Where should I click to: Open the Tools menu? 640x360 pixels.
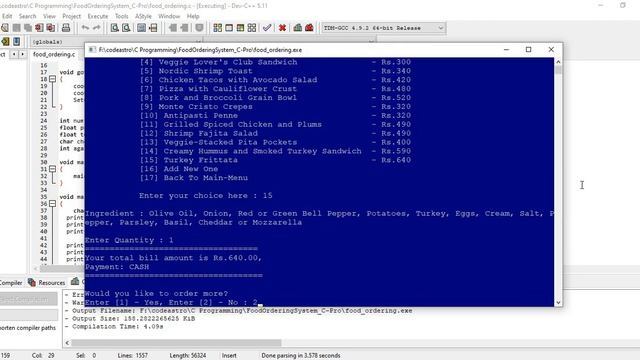tap(122, 16)
